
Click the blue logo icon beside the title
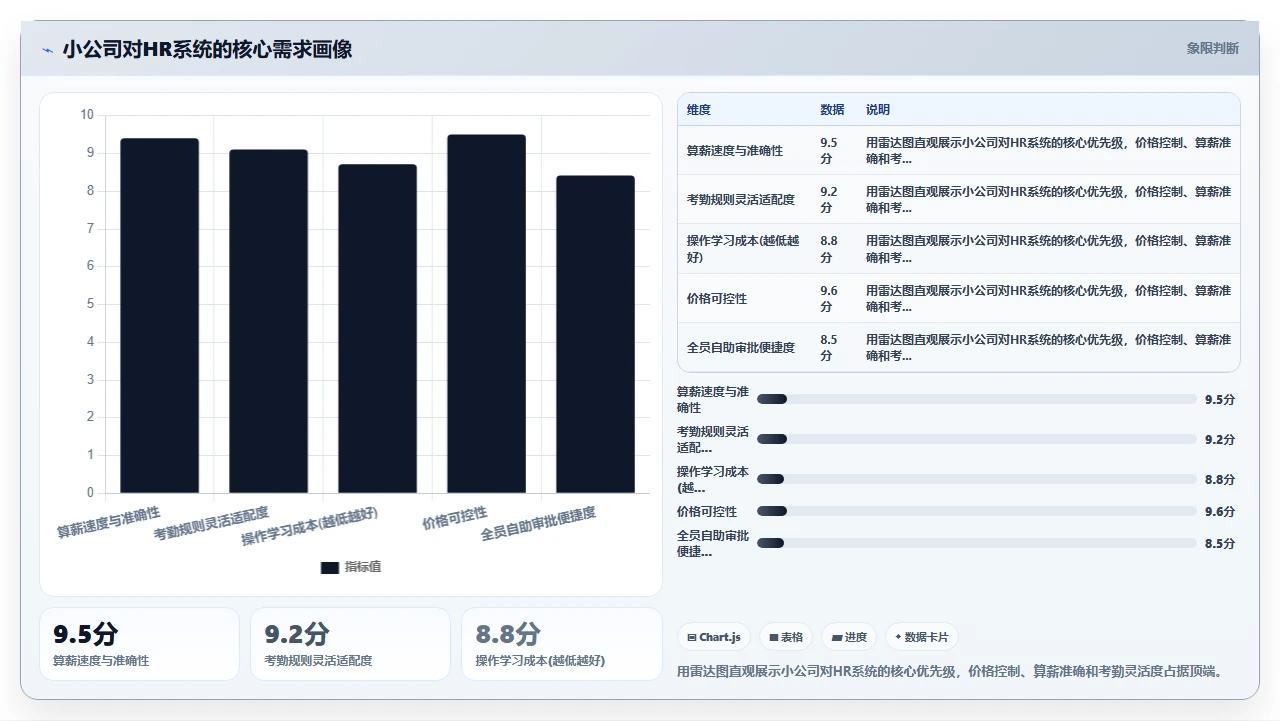tap(47, 49)
